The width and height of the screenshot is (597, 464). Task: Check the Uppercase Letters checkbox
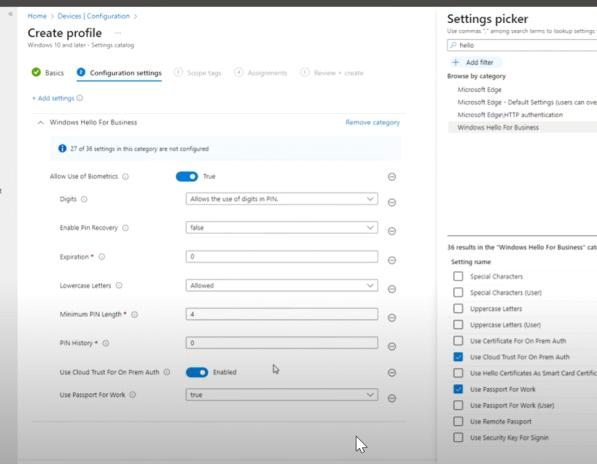(x=458, y=308)
